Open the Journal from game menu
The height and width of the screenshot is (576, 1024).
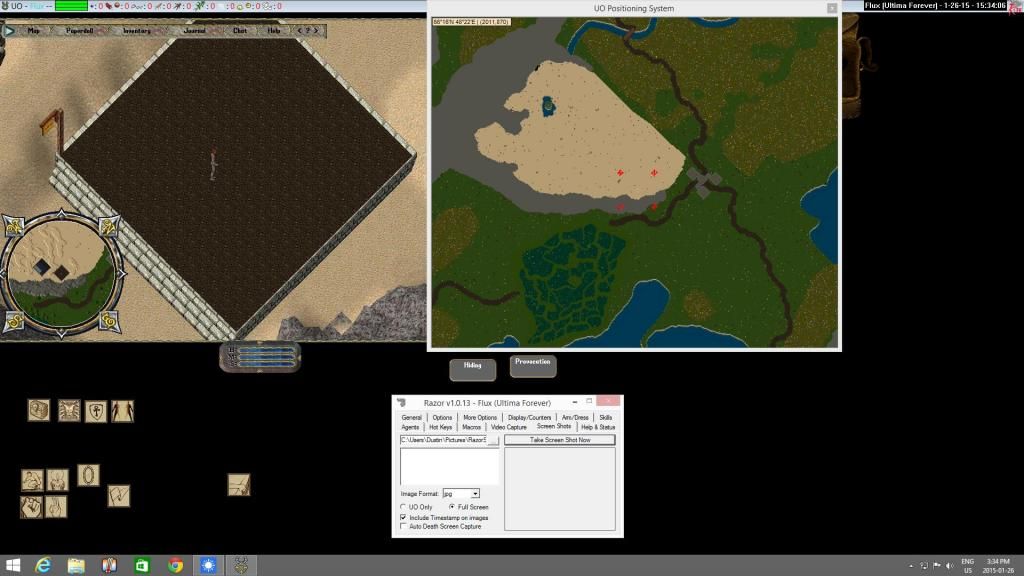click(x=194, y=31)
